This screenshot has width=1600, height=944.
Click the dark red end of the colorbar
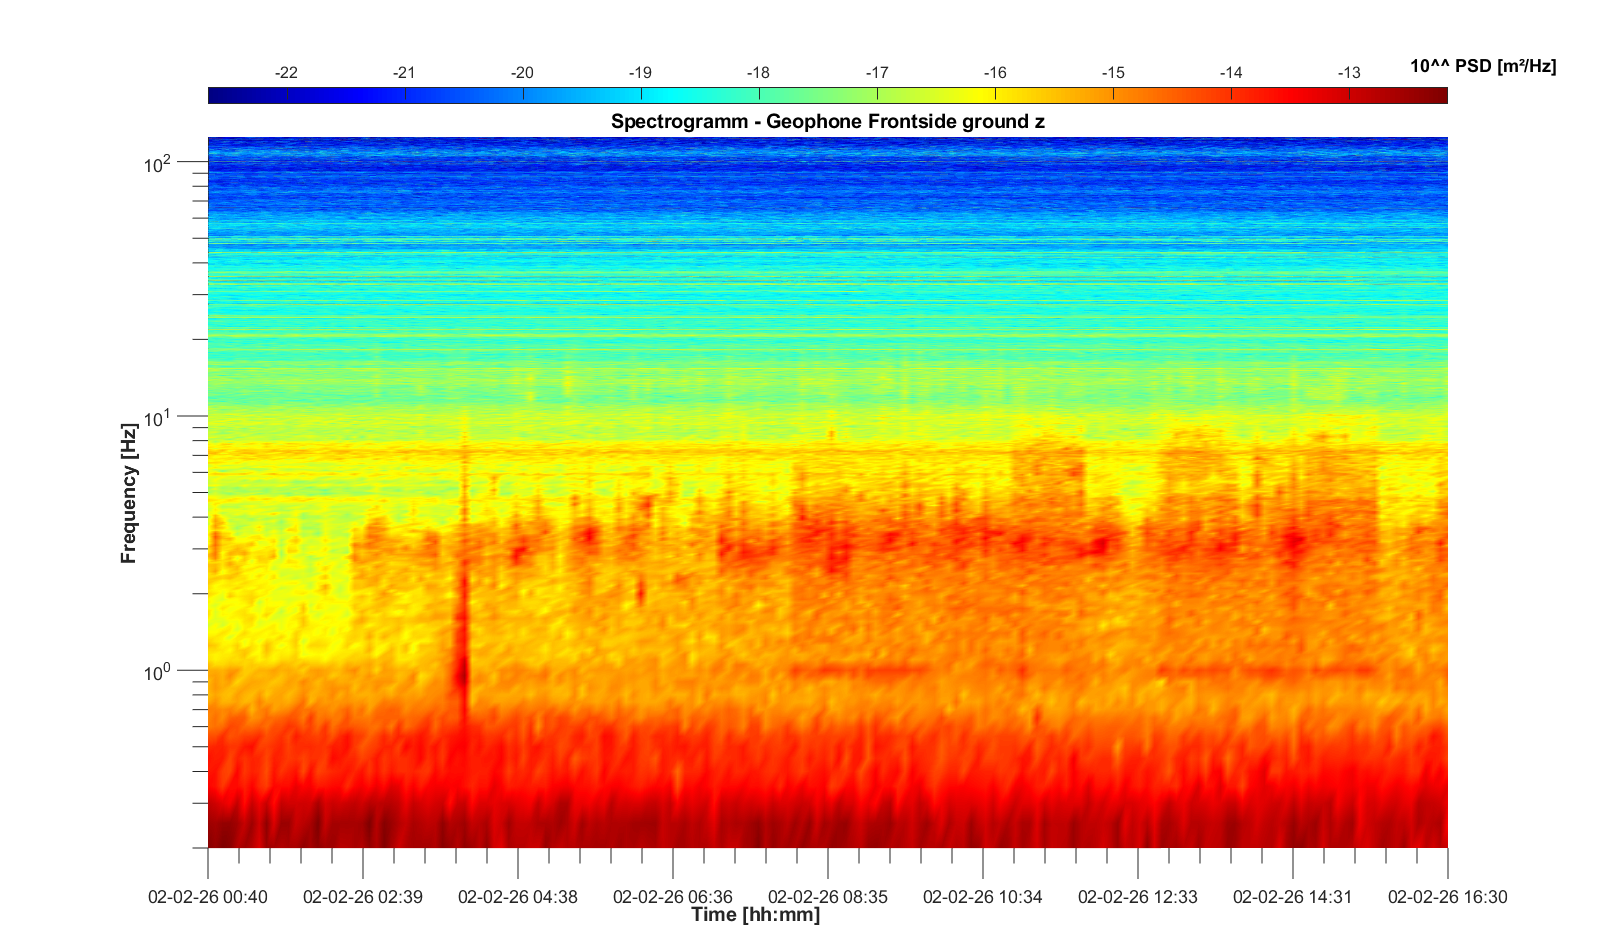click(1435, 96)
